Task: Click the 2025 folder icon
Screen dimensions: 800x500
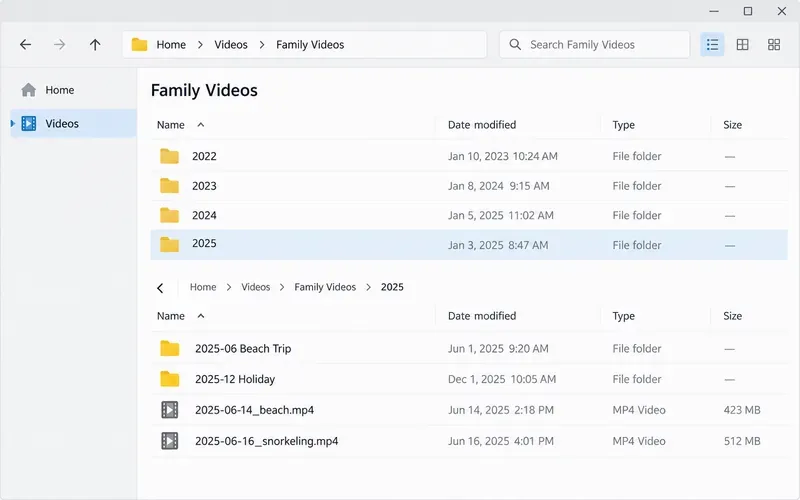Action: 169,244
